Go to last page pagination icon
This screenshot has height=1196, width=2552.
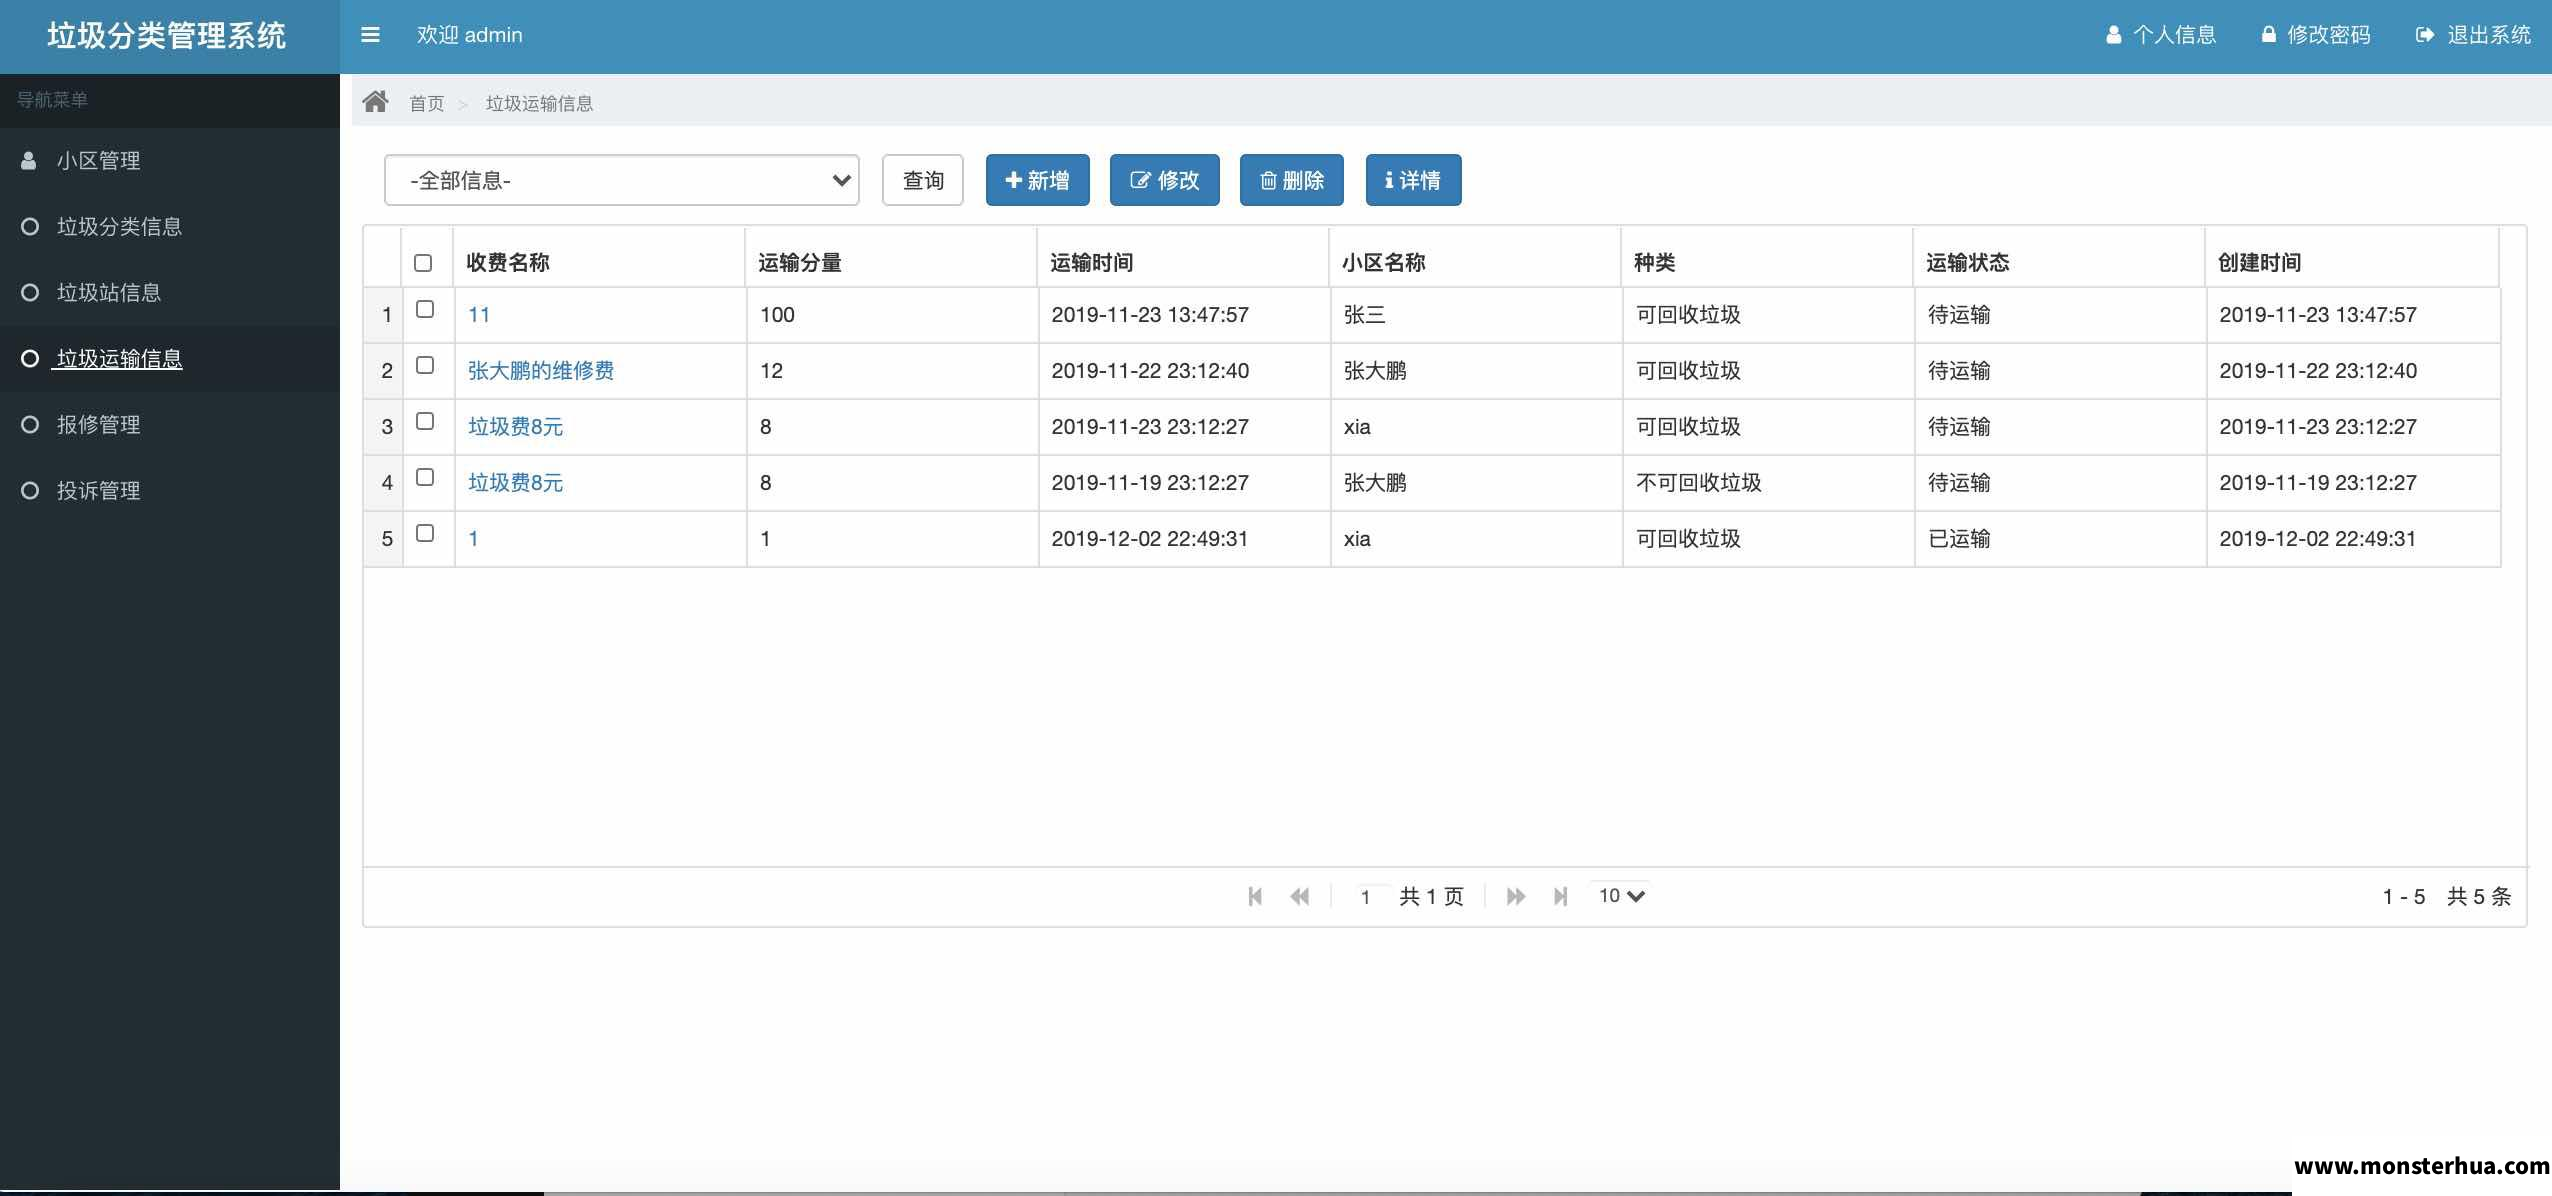[1561, 896]
